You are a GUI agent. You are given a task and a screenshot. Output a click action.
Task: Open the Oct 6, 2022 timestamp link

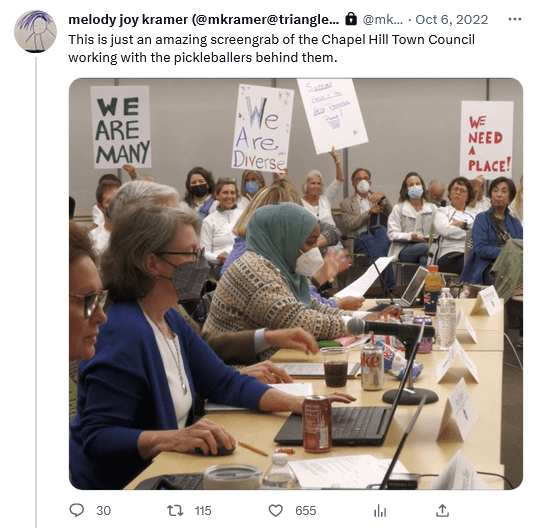(x=452, y=19)
